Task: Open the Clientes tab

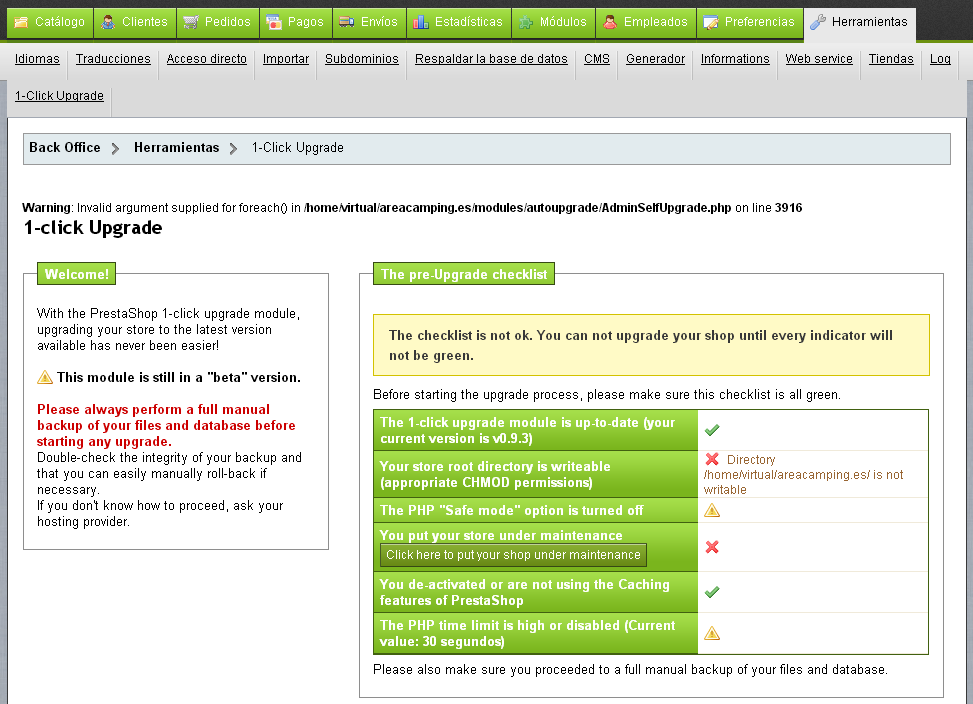Action: coord(135,22)
